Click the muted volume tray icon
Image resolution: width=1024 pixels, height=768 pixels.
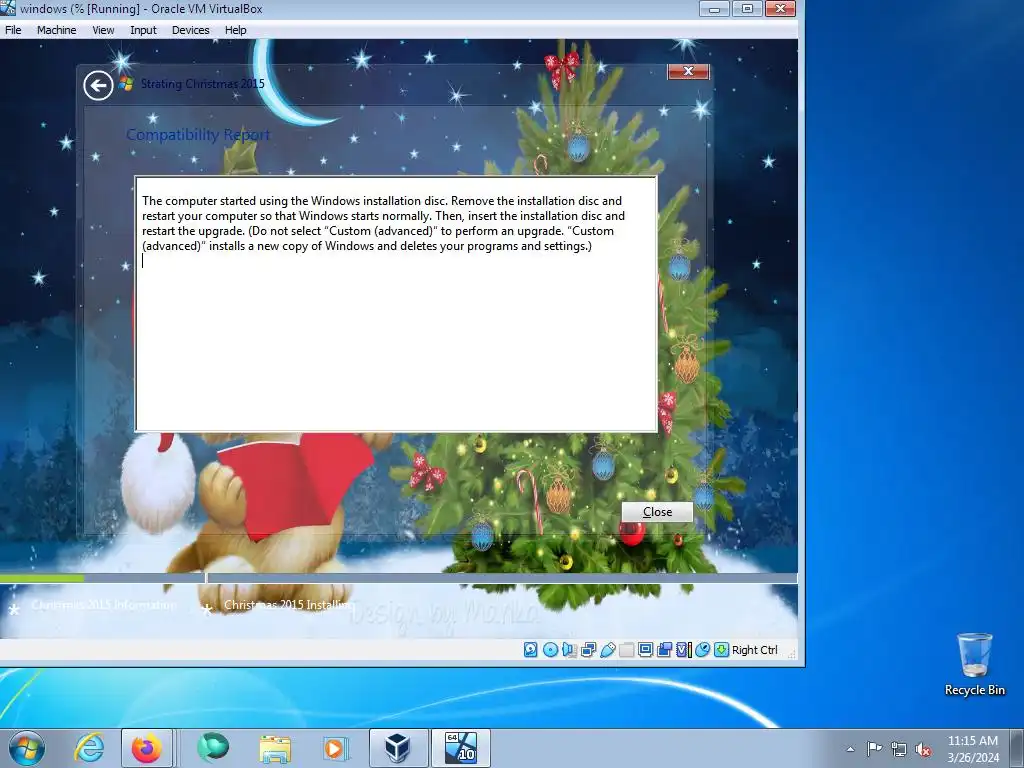pos(923,749)
